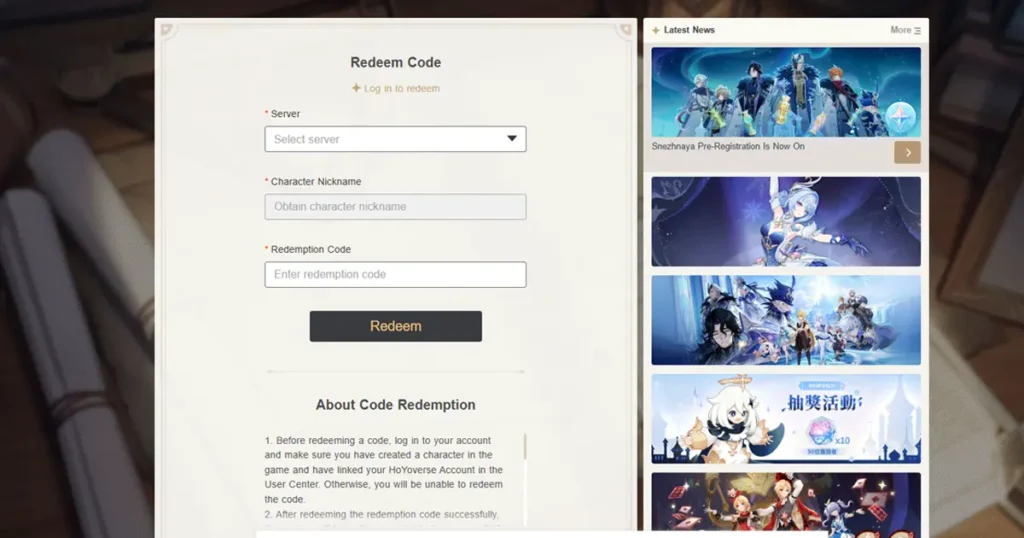Open the Paimon lottery event thumbnail
The image size is (1024, 538).
(x=786, y=419)
